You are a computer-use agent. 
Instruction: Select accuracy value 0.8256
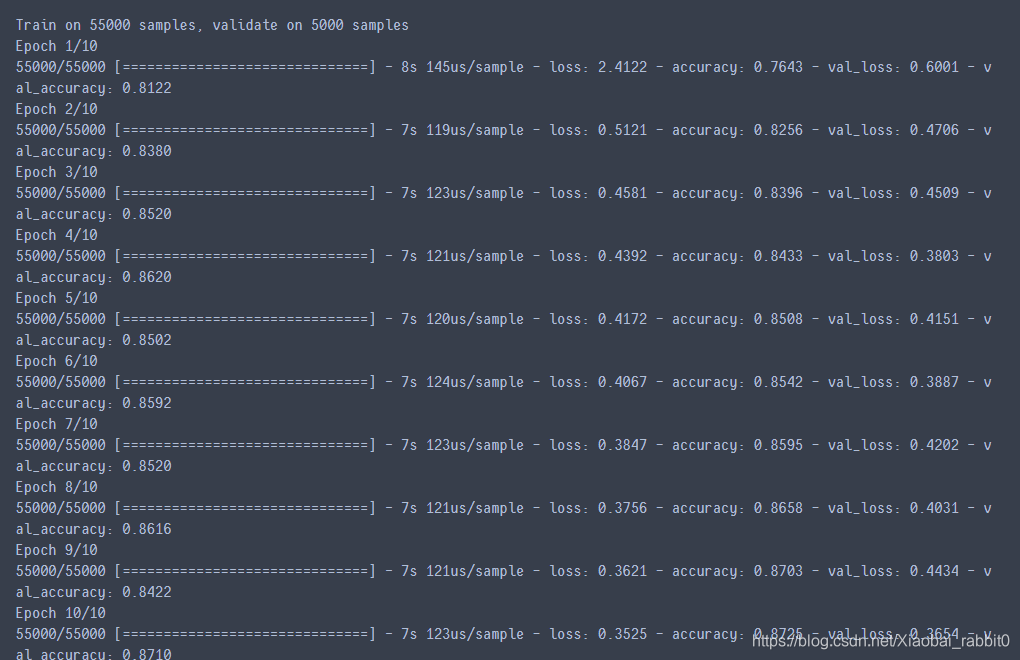tap(778, 130)
